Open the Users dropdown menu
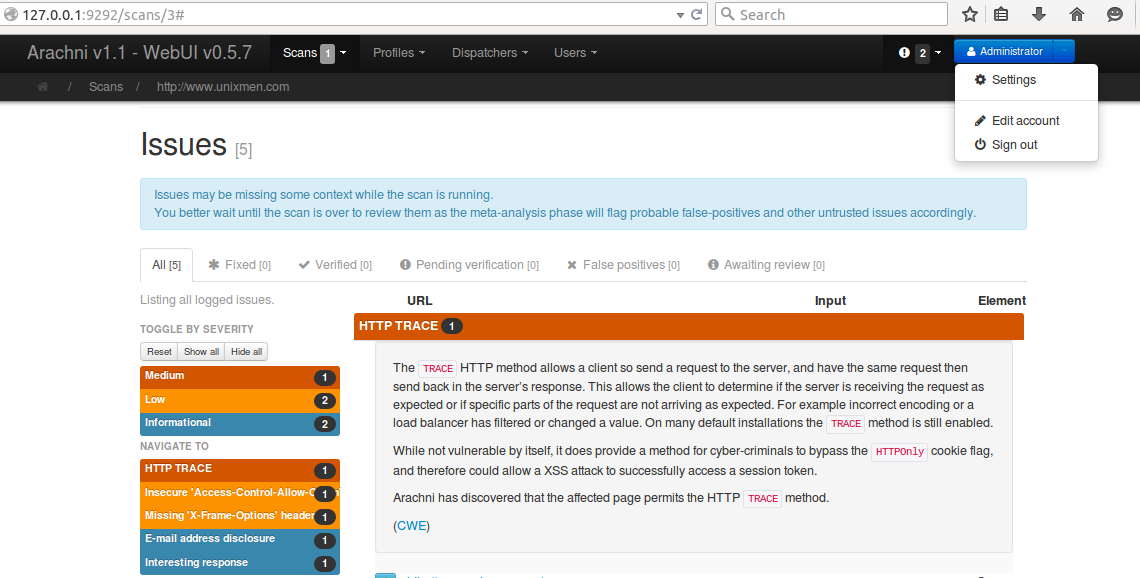1140x578 pixels. [575, 52]
